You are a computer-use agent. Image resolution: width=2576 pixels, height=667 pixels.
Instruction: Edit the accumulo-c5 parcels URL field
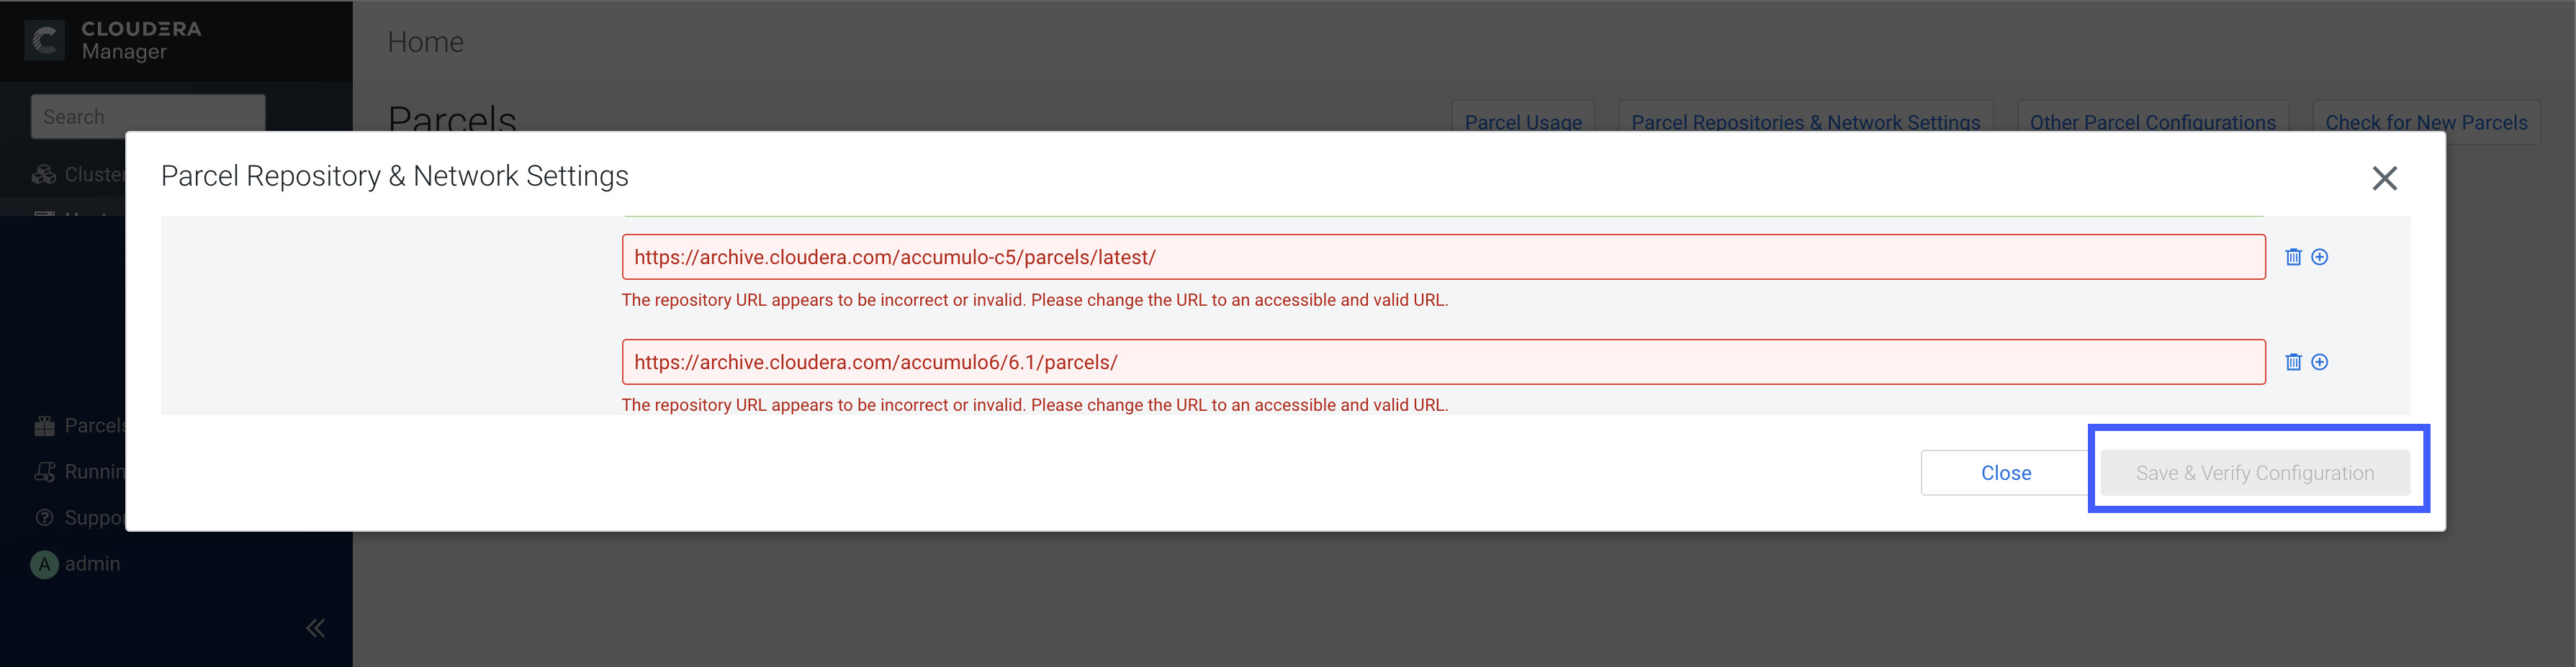pos(1443,257)
